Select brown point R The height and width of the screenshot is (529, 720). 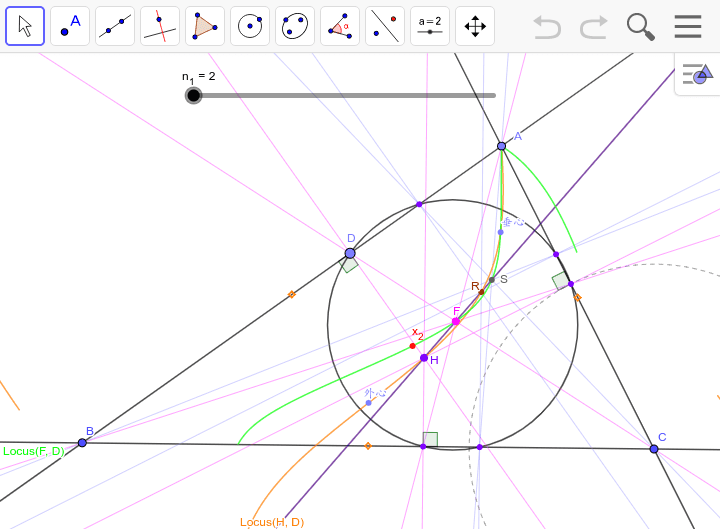coord(481,292)
